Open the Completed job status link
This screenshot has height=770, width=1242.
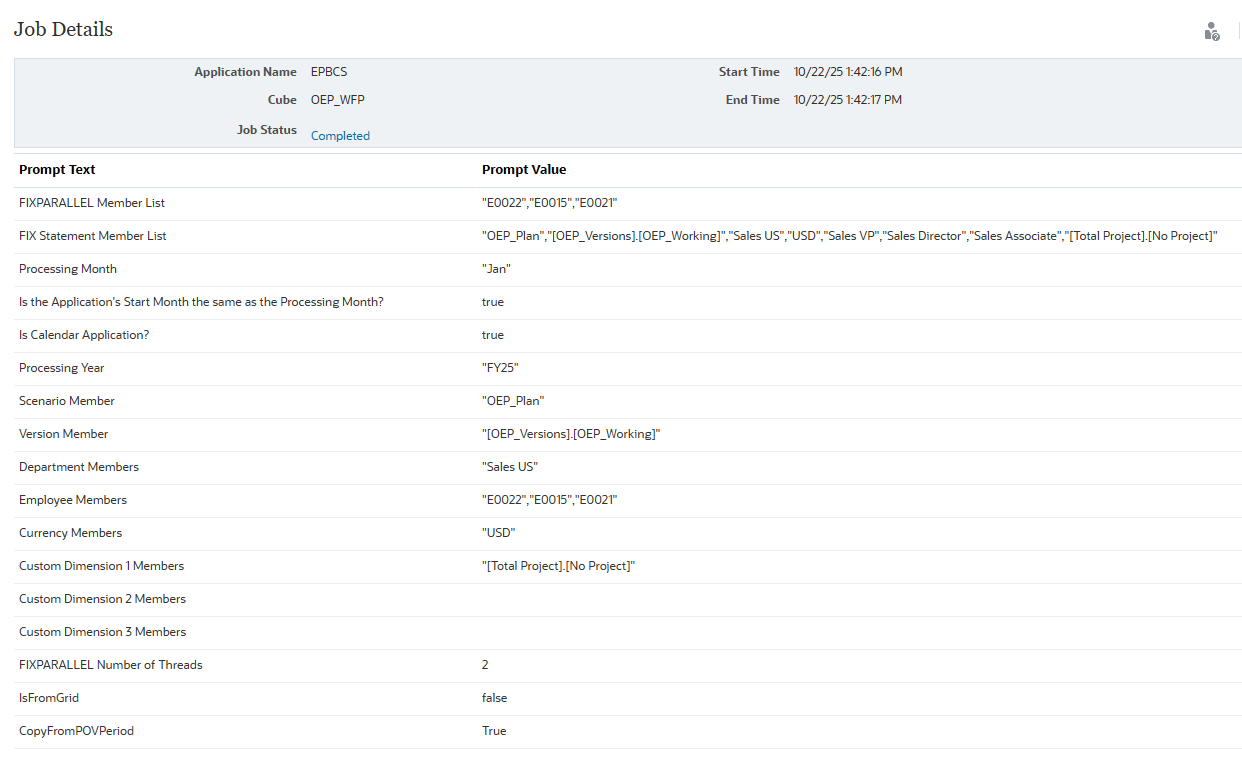click(340, 136)
